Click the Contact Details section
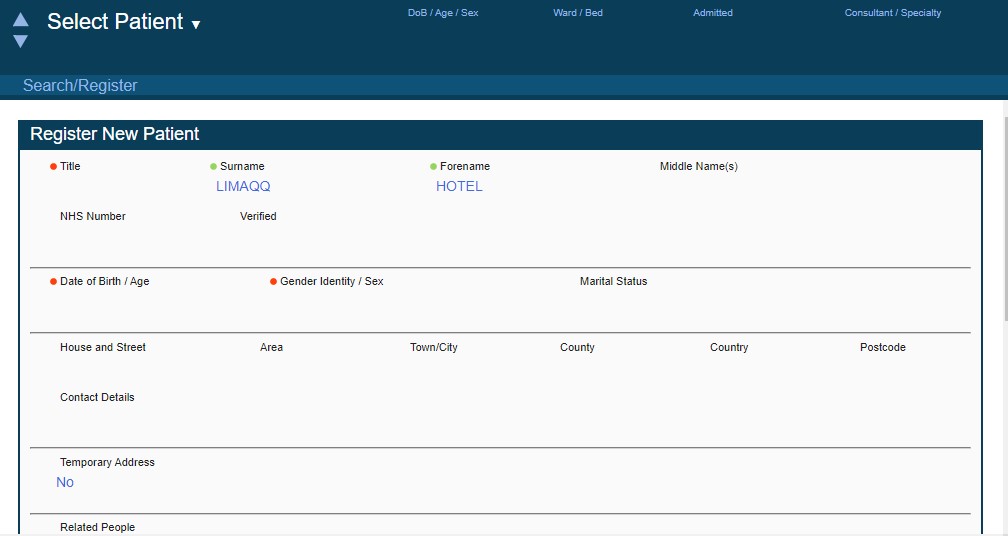The height and width of the screenshot is (536, 1008). [x=97, y=397]
